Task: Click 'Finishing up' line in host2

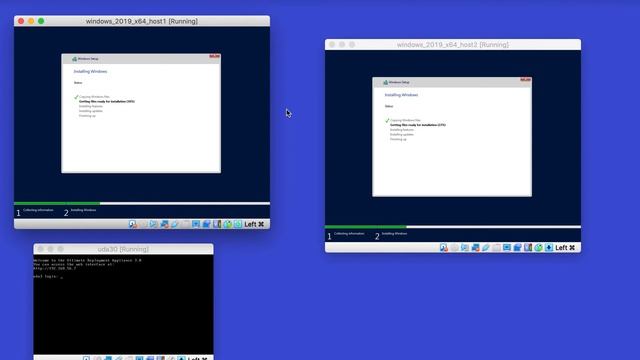Action: (x=398, y=140)
